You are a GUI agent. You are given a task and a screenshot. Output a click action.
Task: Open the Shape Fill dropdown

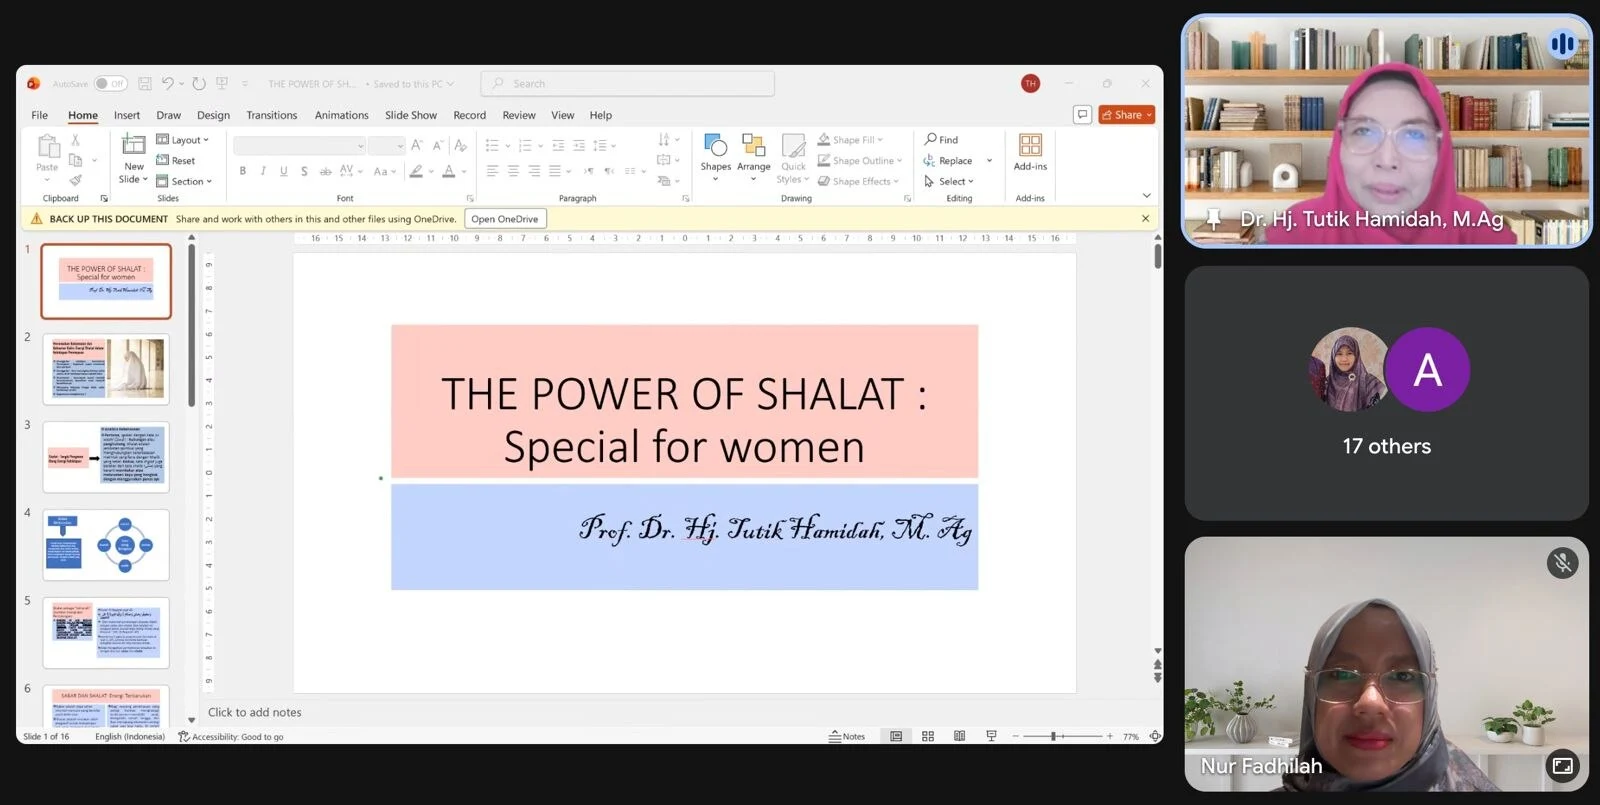(850, 140)
